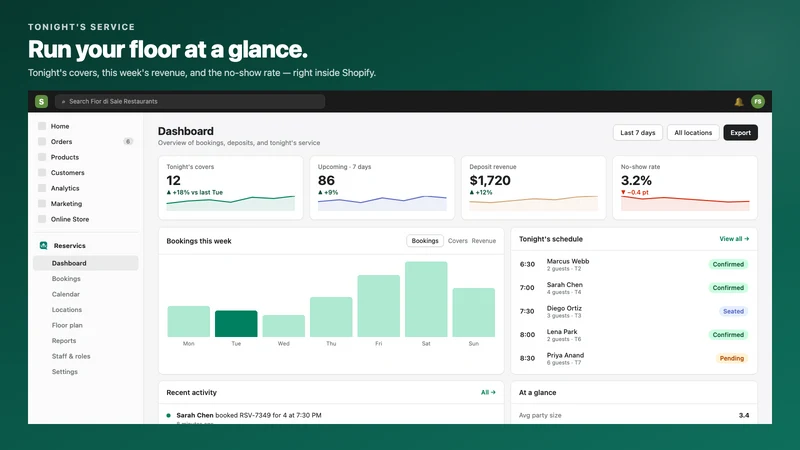Screen dimensions: 800x450
Task: Open Sarah Chen booked RSV-7349 activity
Action: [x=249, y=415]
